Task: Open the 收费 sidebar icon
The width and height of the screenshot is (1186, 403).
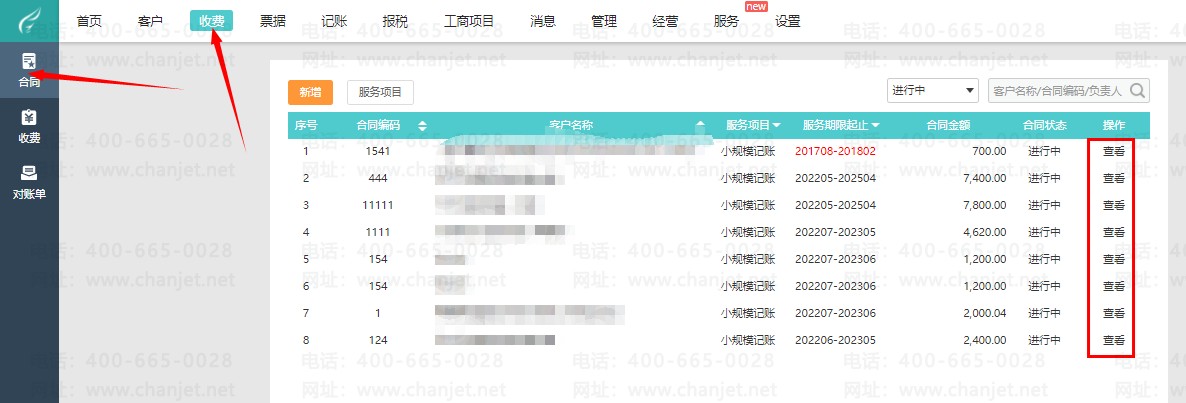Action: (29, 126)
